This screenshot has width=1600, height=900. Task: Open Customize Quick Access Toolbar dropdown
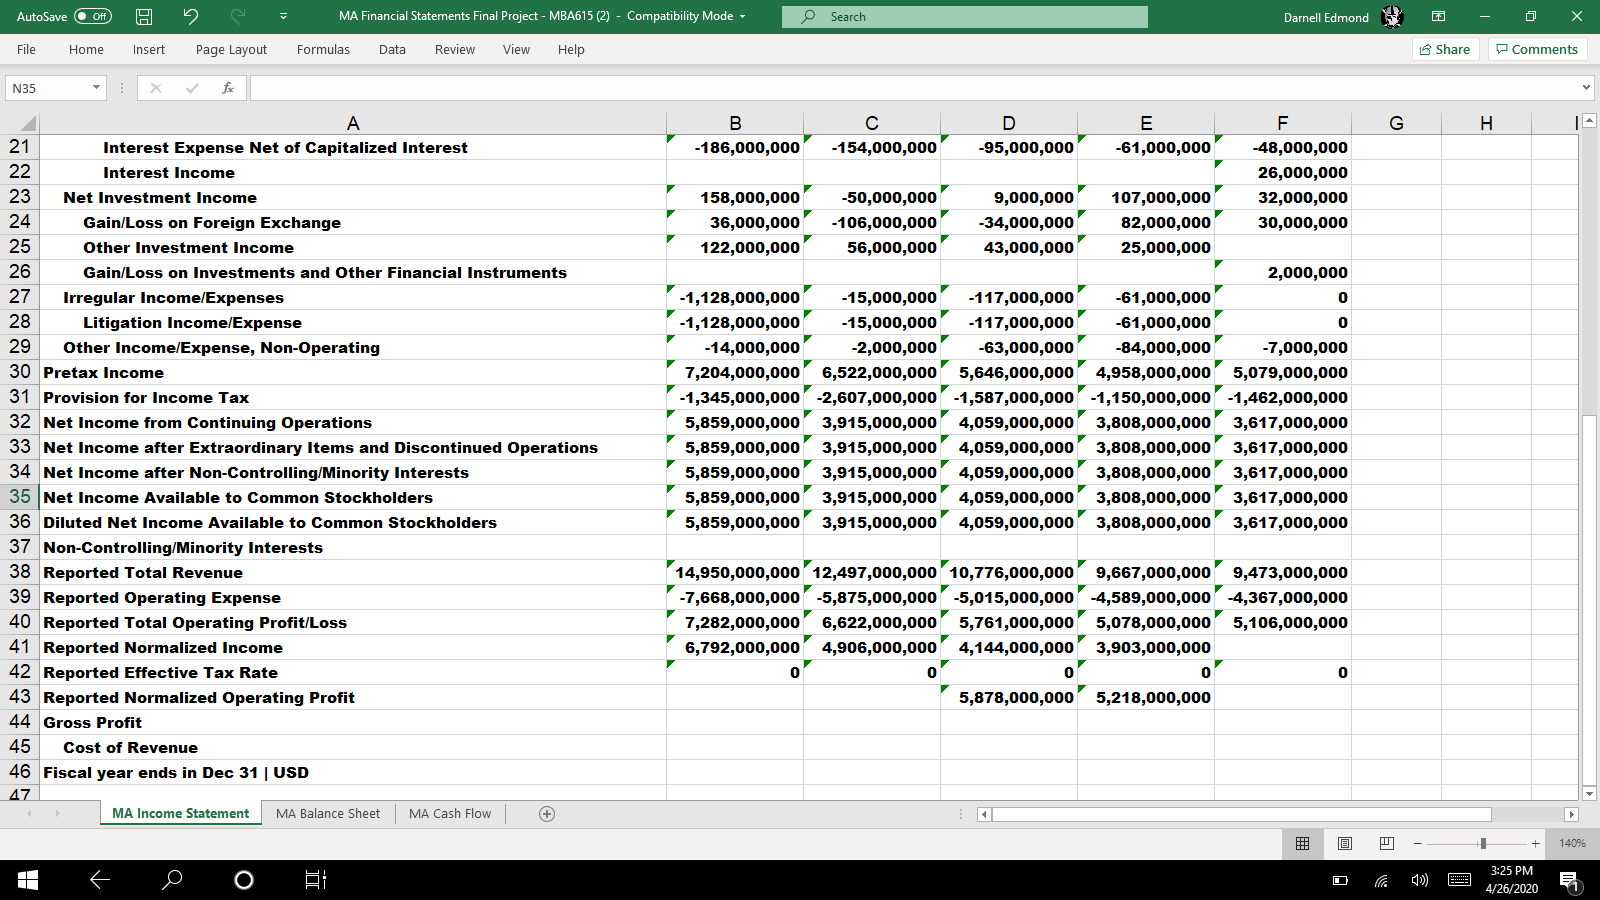[x=283, y=16]
